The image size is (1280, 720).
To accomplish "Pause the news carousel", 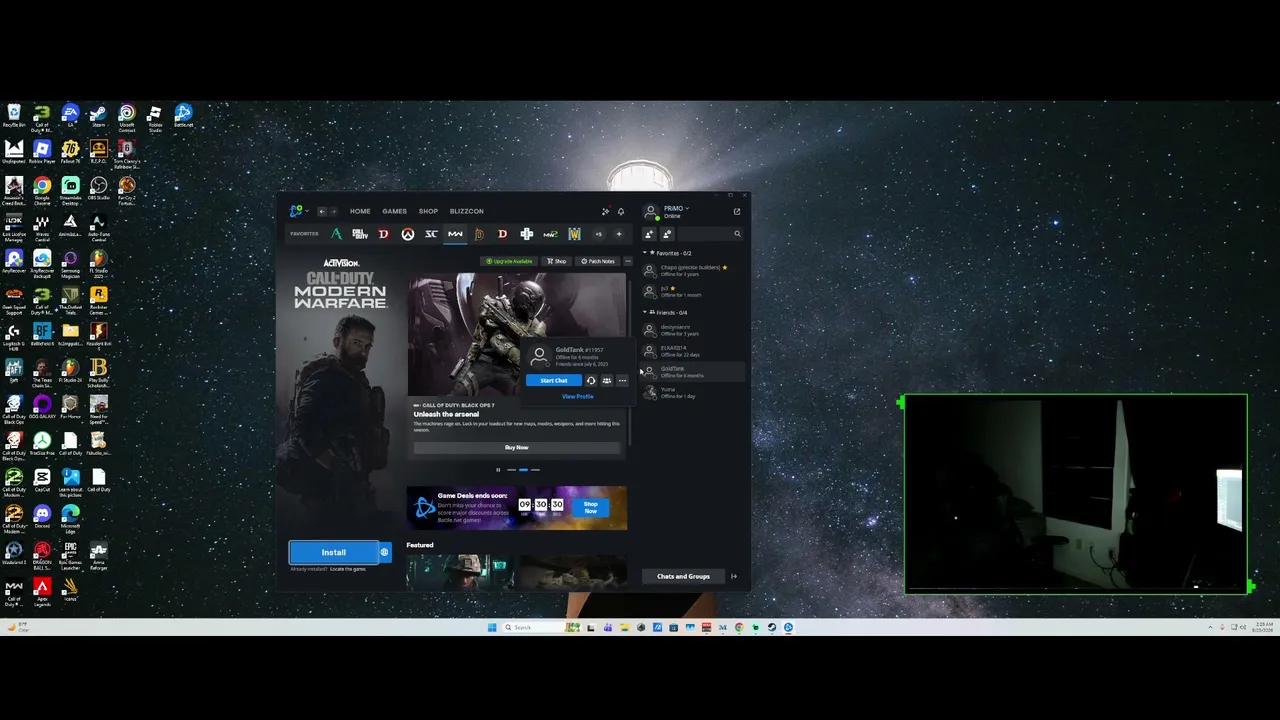I will (498, 469).
